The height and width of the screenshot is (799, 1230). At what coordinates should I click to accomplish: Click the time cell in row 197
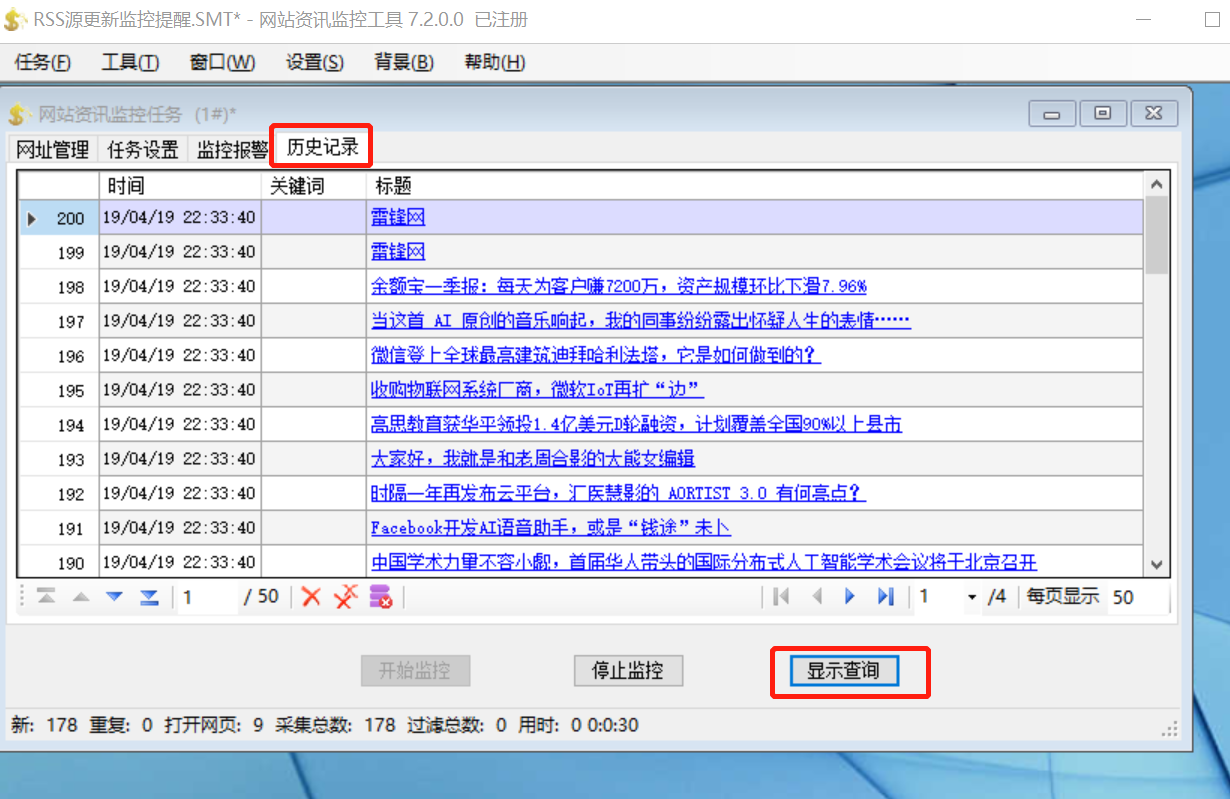click(180, 320)
